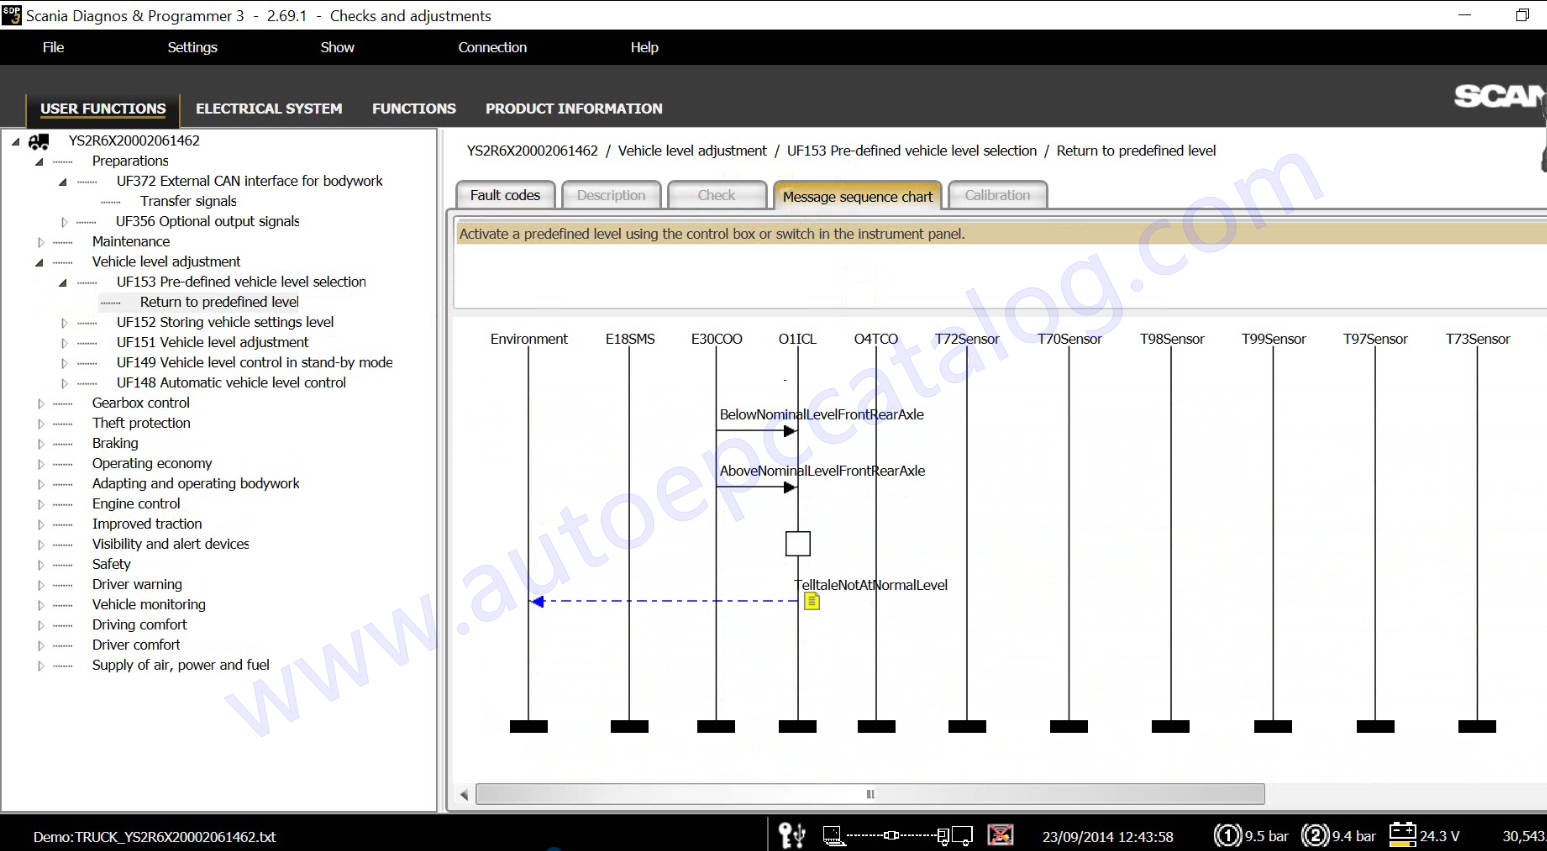
Task: Click the circuit 1 pressure gauge icon
Action: 1227,835
